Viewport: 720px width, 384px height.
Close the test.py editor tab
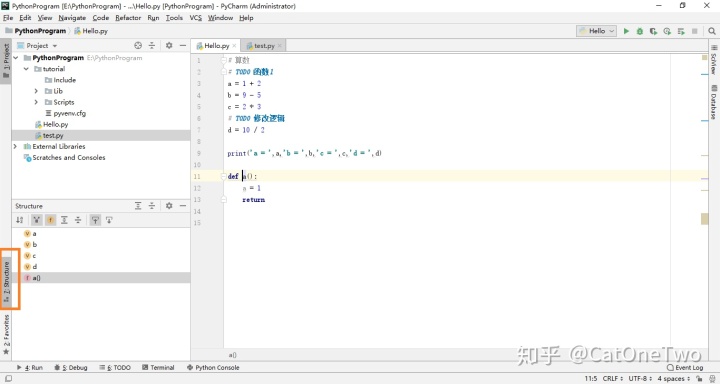279,46
